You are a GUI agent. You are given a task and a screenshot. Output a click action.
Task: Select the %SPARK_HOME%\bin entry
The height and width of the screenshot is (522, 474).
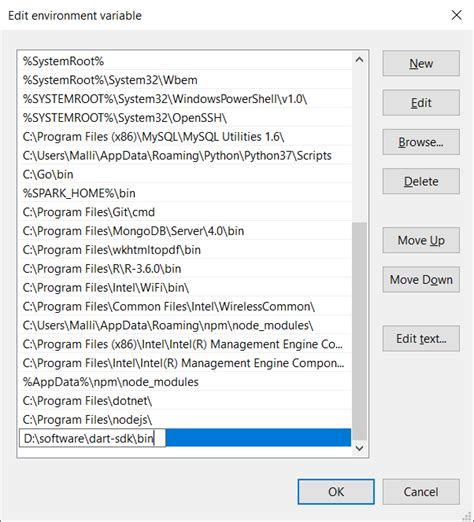(x=185, y=193)
